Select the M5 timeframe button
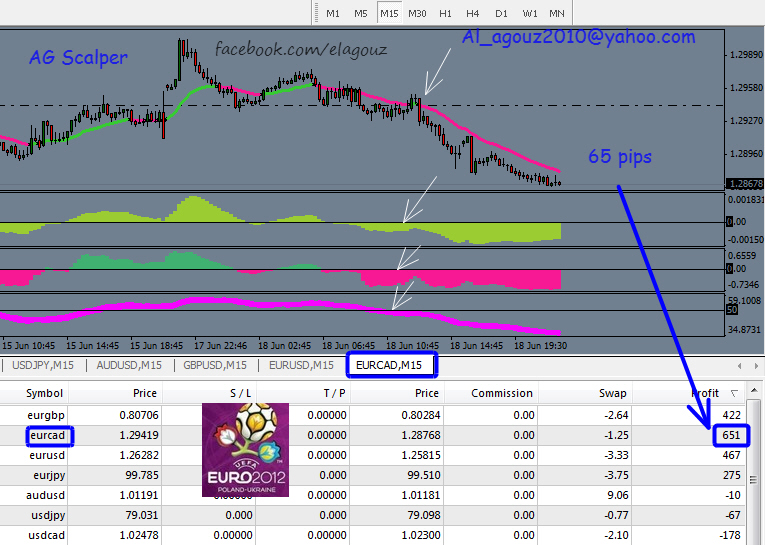The image size is (765, 545). (x=361, y=13)
